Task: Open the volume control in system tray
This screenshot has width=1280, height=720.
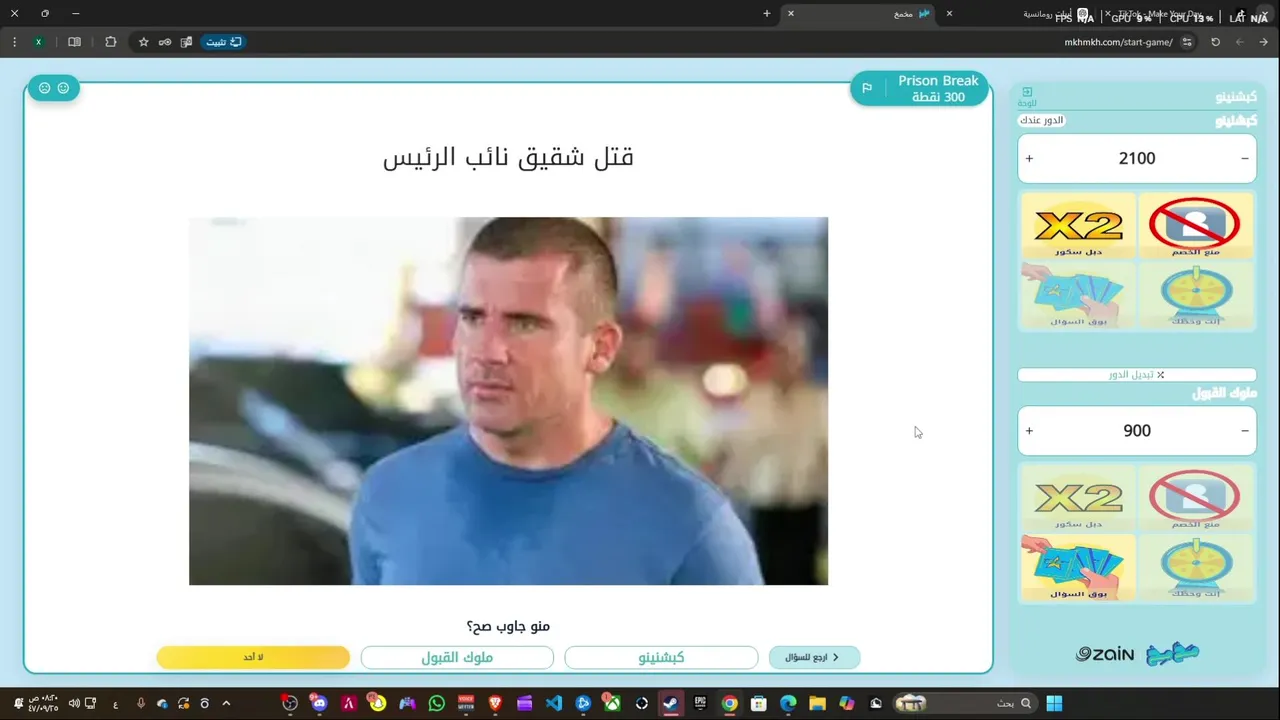Action: pyautogui.click(x=74, y=704)
